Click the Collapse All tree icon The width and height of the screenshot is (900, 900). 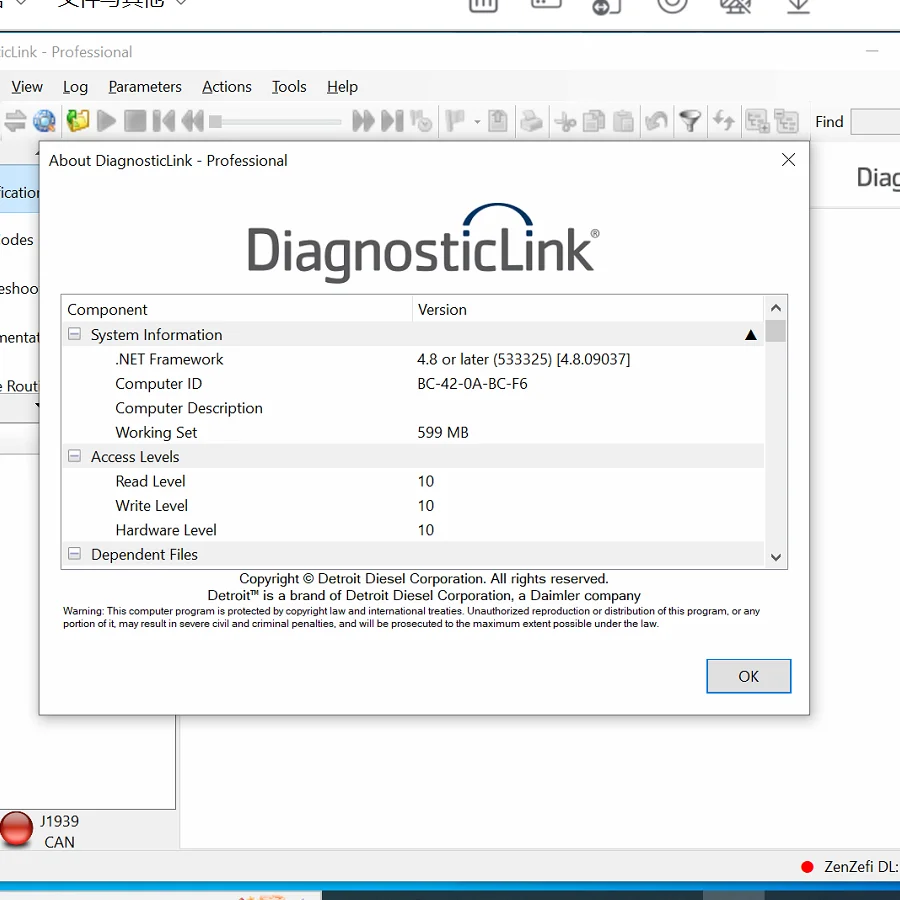(786, 121)
